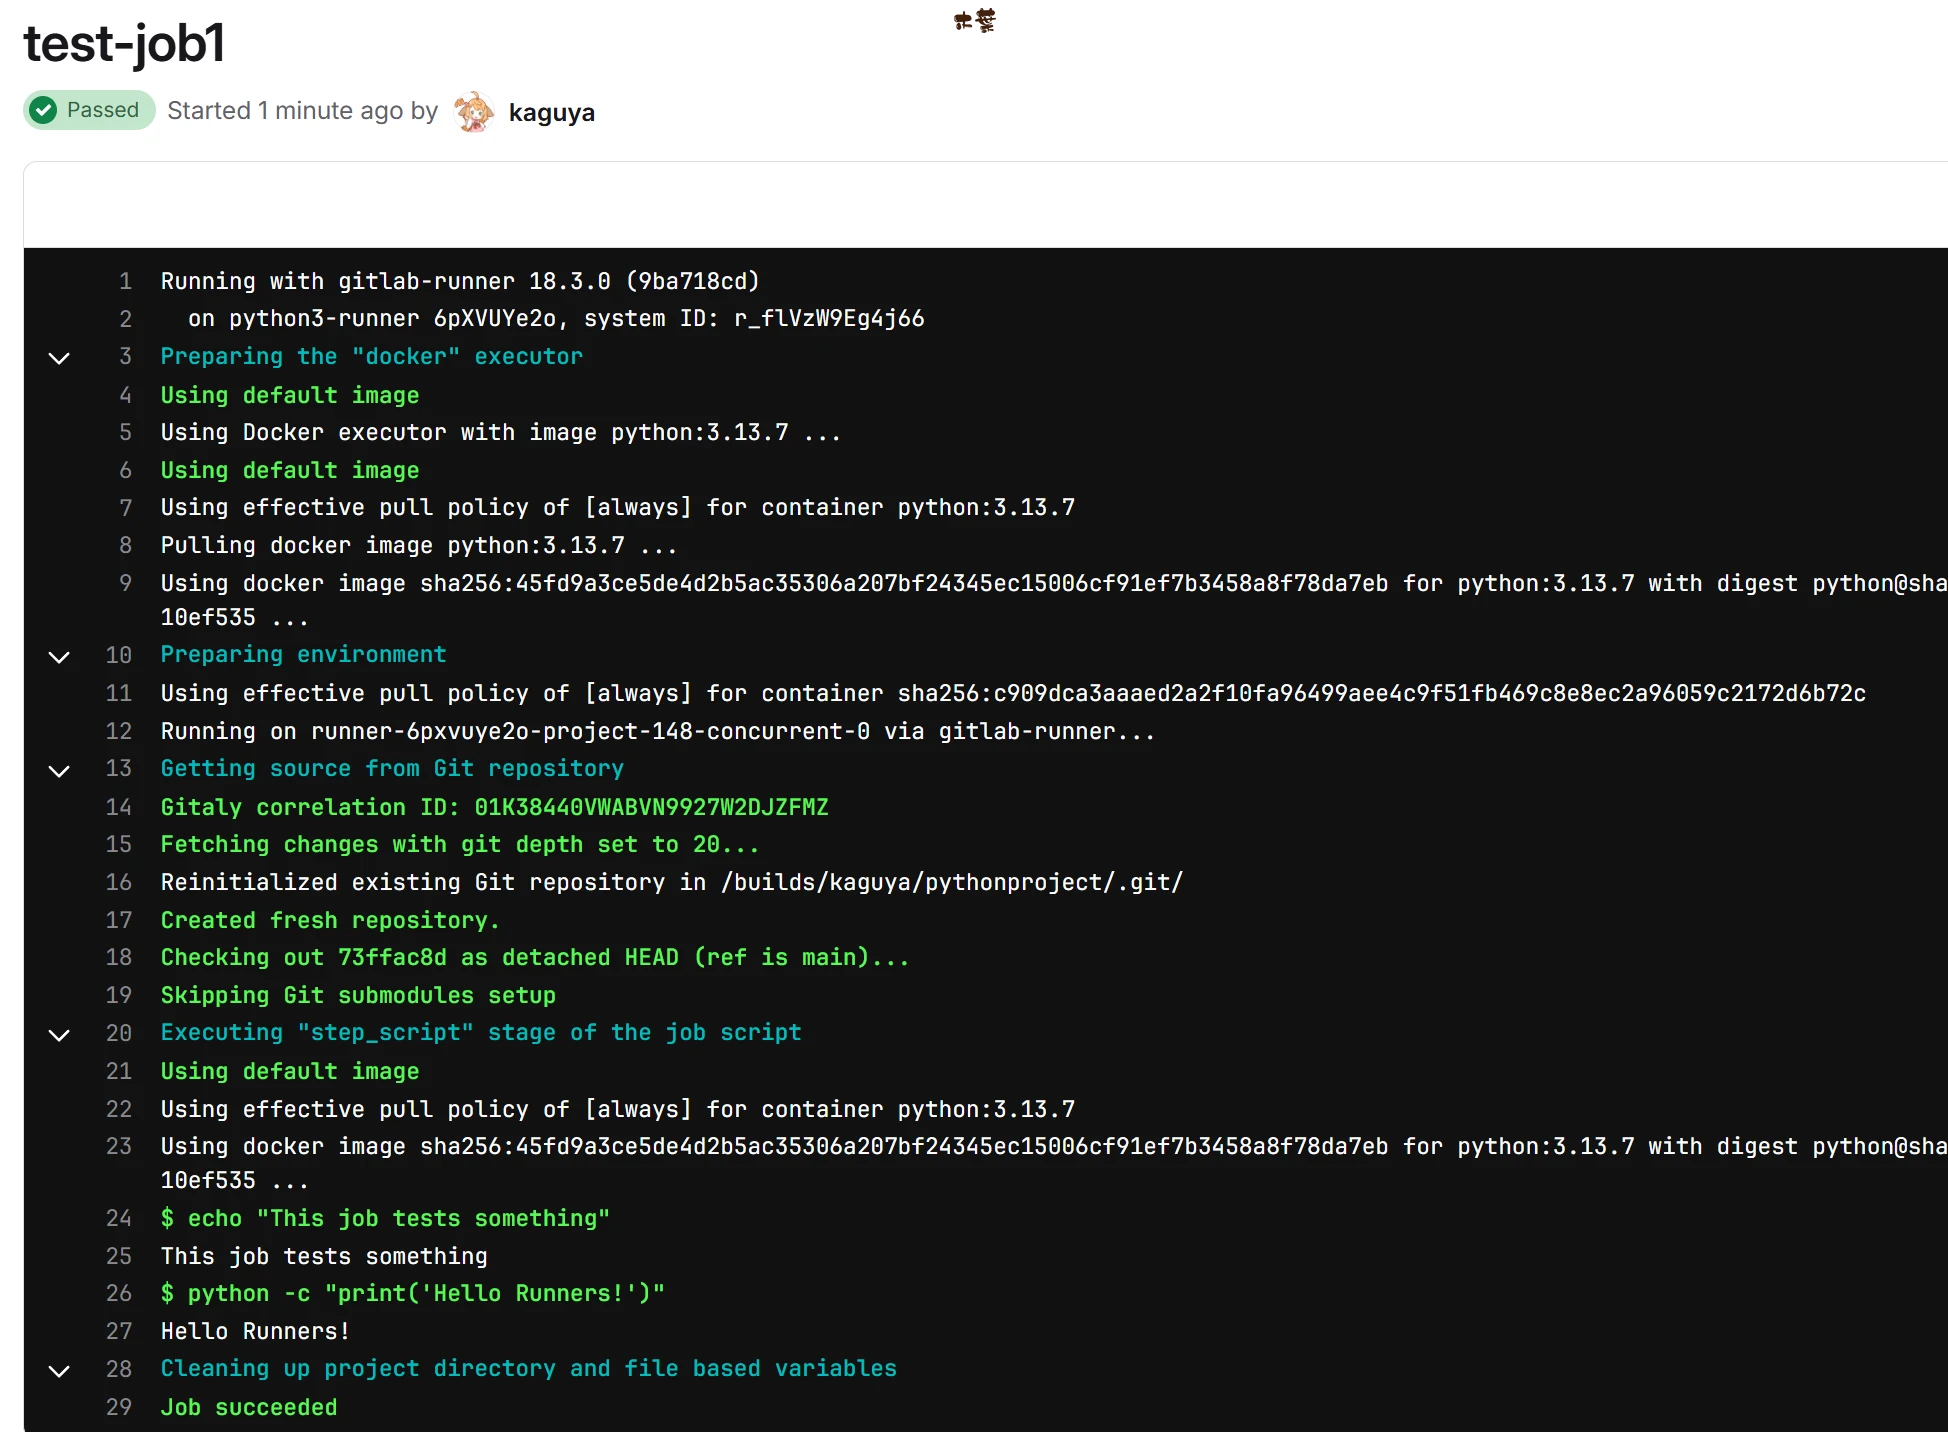Click line number 26 python command
This screenshot has height=1432, width=1948.
click(119, 1293)
